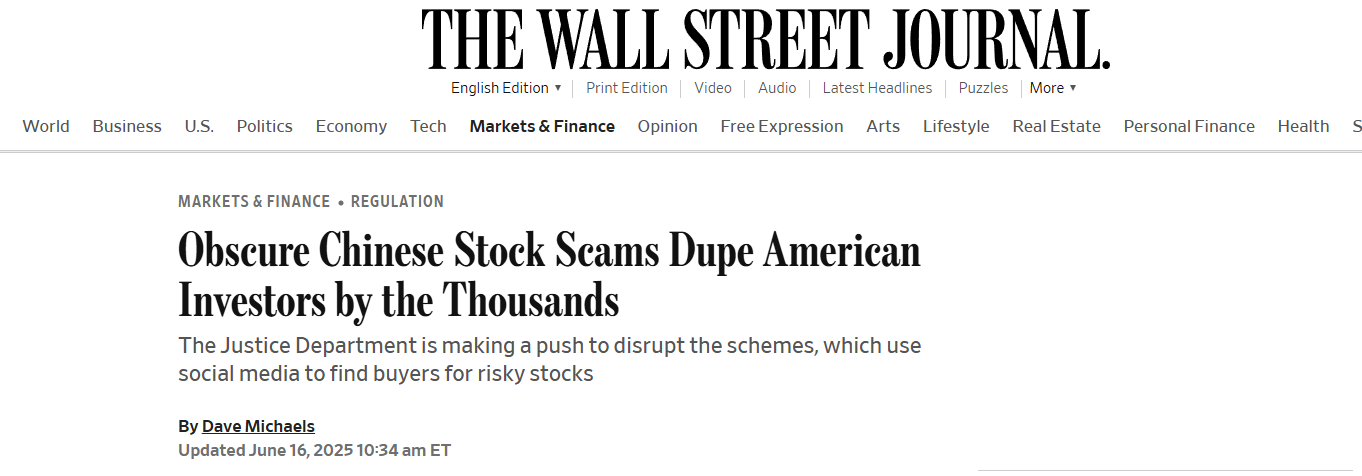View Latest Headlines
The height and width of the screenshot is (476, 1362).
877,88
